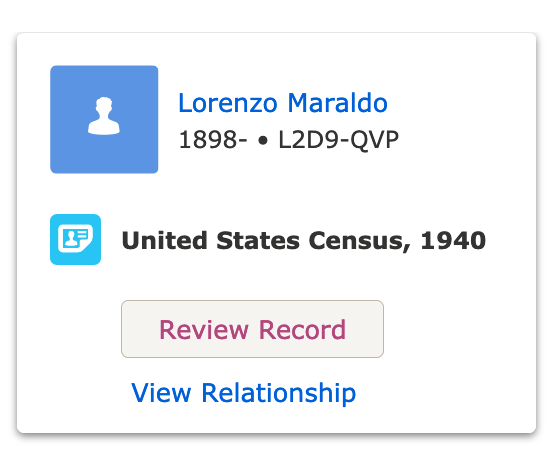Select the person ID L2D9-QVP
The width and height of the screenshot is (552, 452).
click(338, 140)
